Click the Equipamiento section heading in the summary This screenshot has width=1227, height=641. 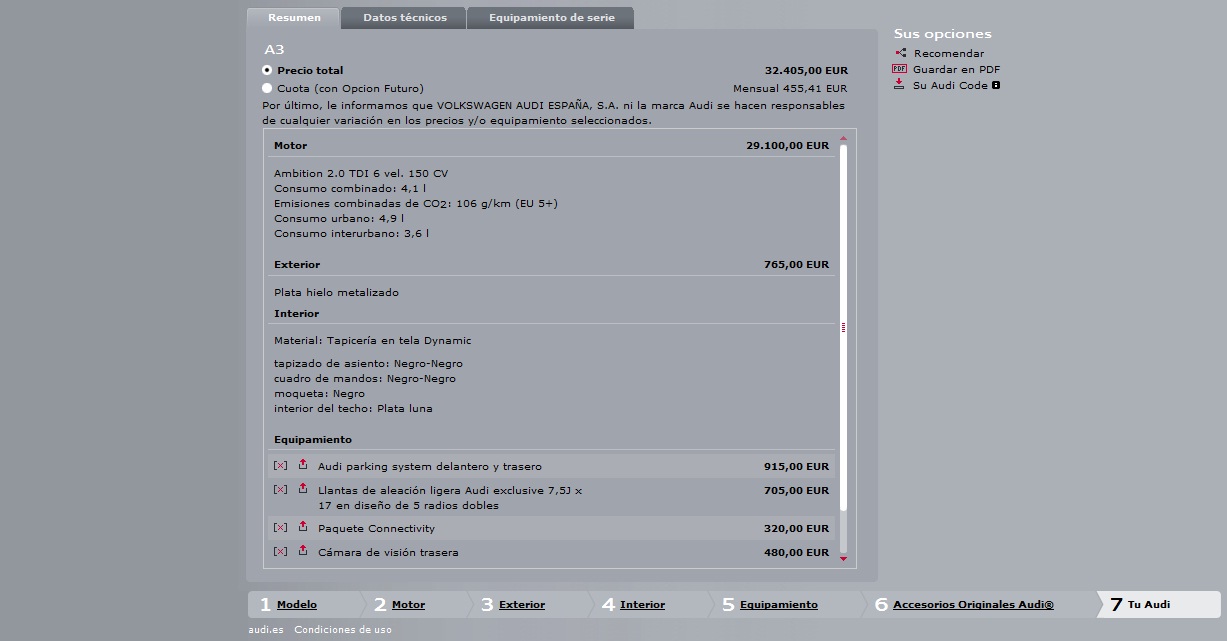(313, 439)
